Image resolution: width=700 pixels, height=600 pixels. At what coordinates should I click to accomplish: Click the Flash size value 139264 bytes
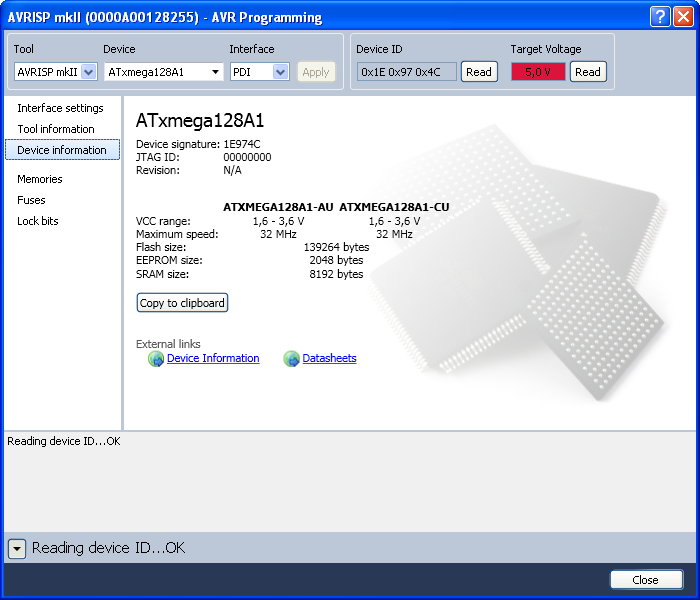tap(337, 247)
